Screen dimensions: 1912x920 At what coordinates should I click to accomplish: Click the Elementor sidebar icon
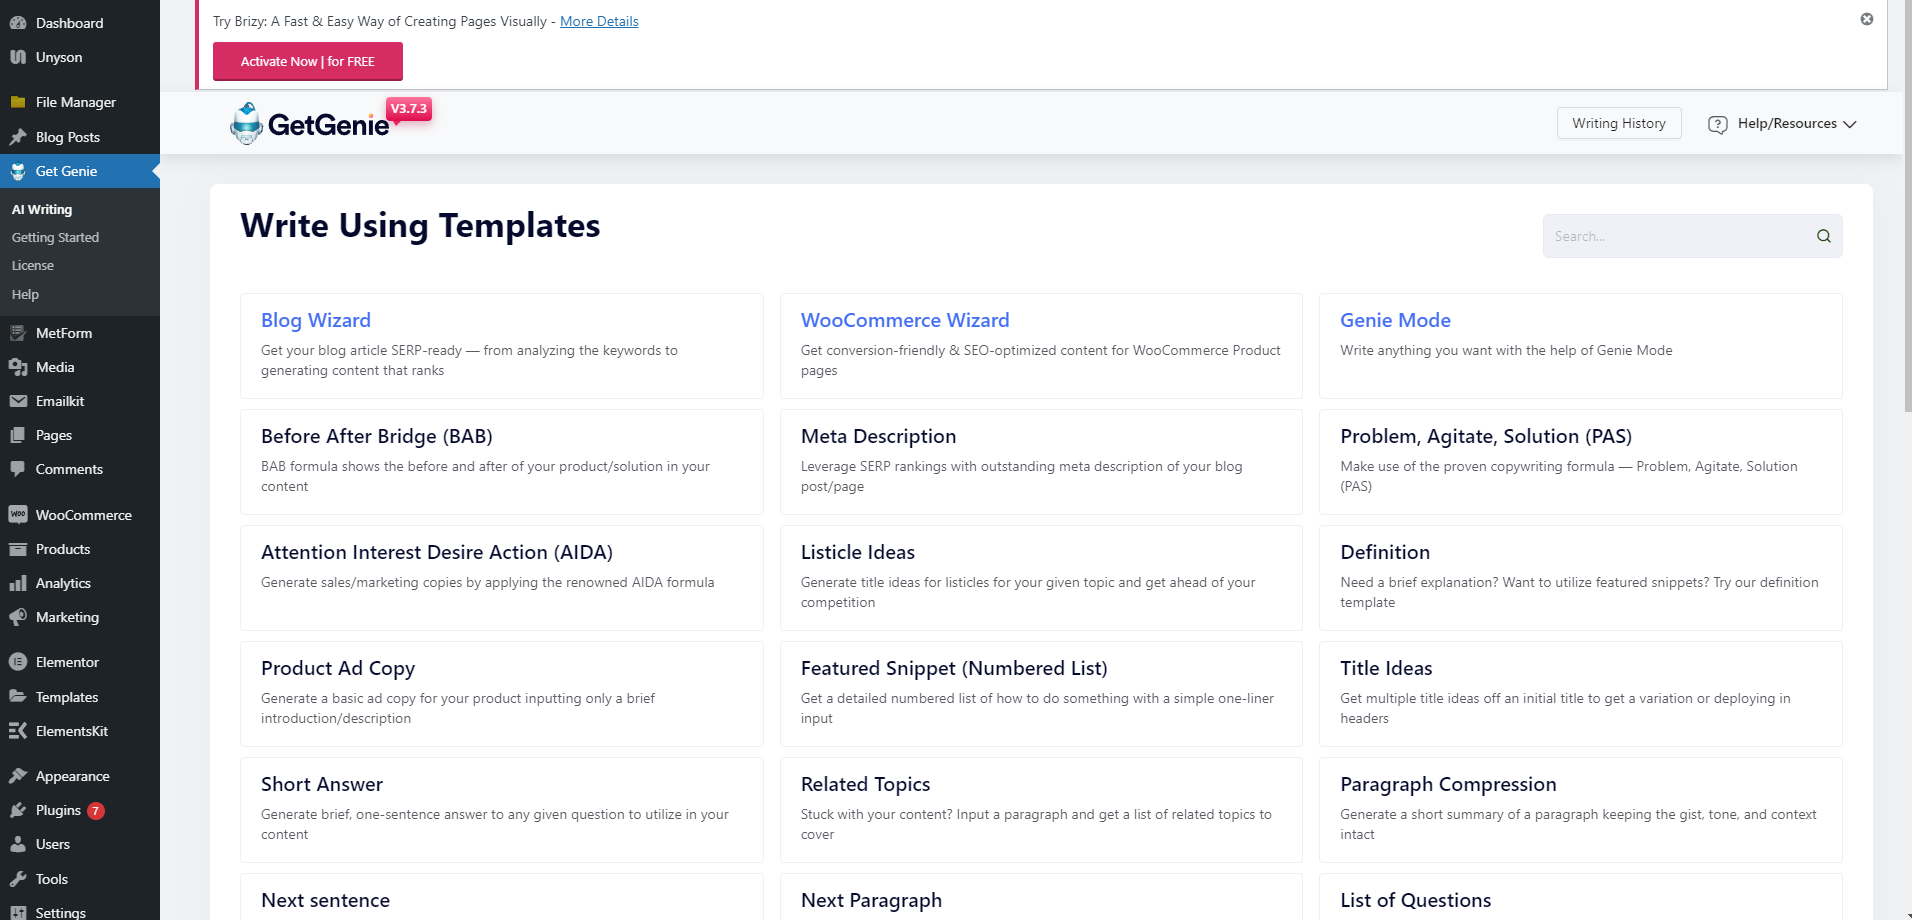point(18,662)
